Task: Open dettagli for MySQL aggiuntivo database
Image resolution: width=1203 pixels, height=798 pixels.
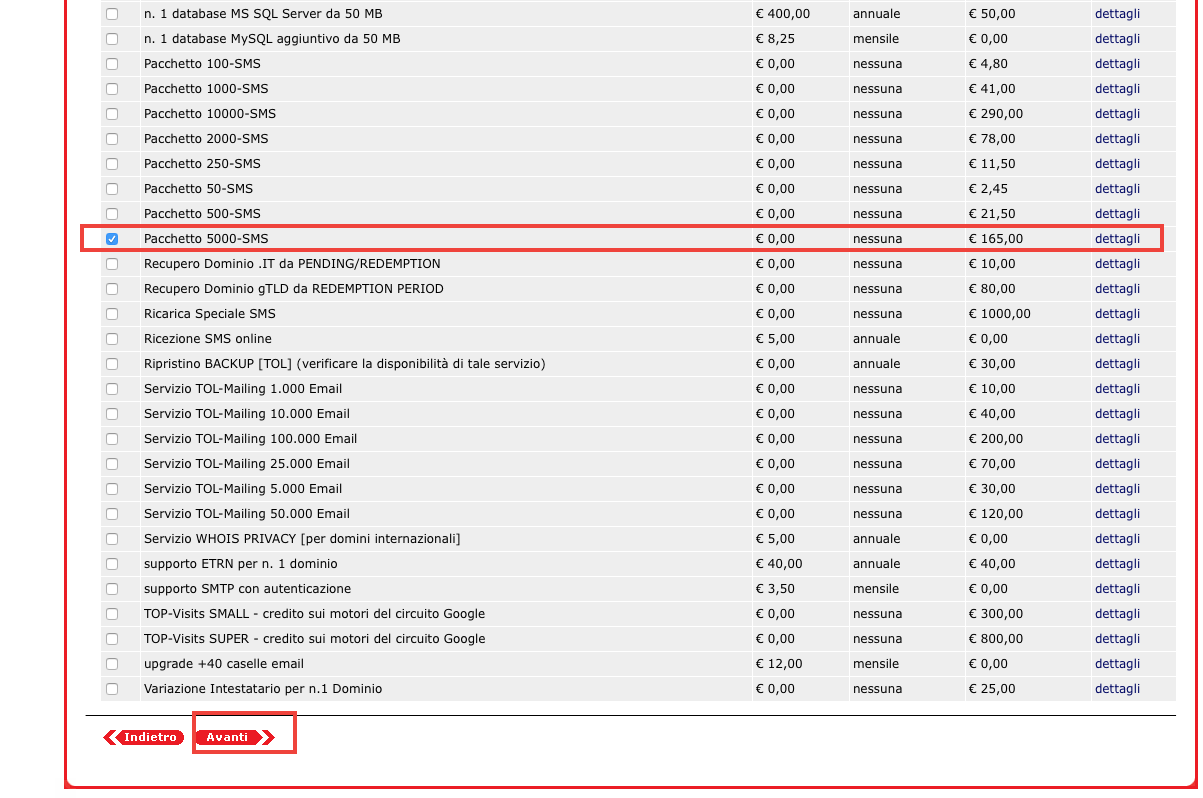Action: point(1117,39)
